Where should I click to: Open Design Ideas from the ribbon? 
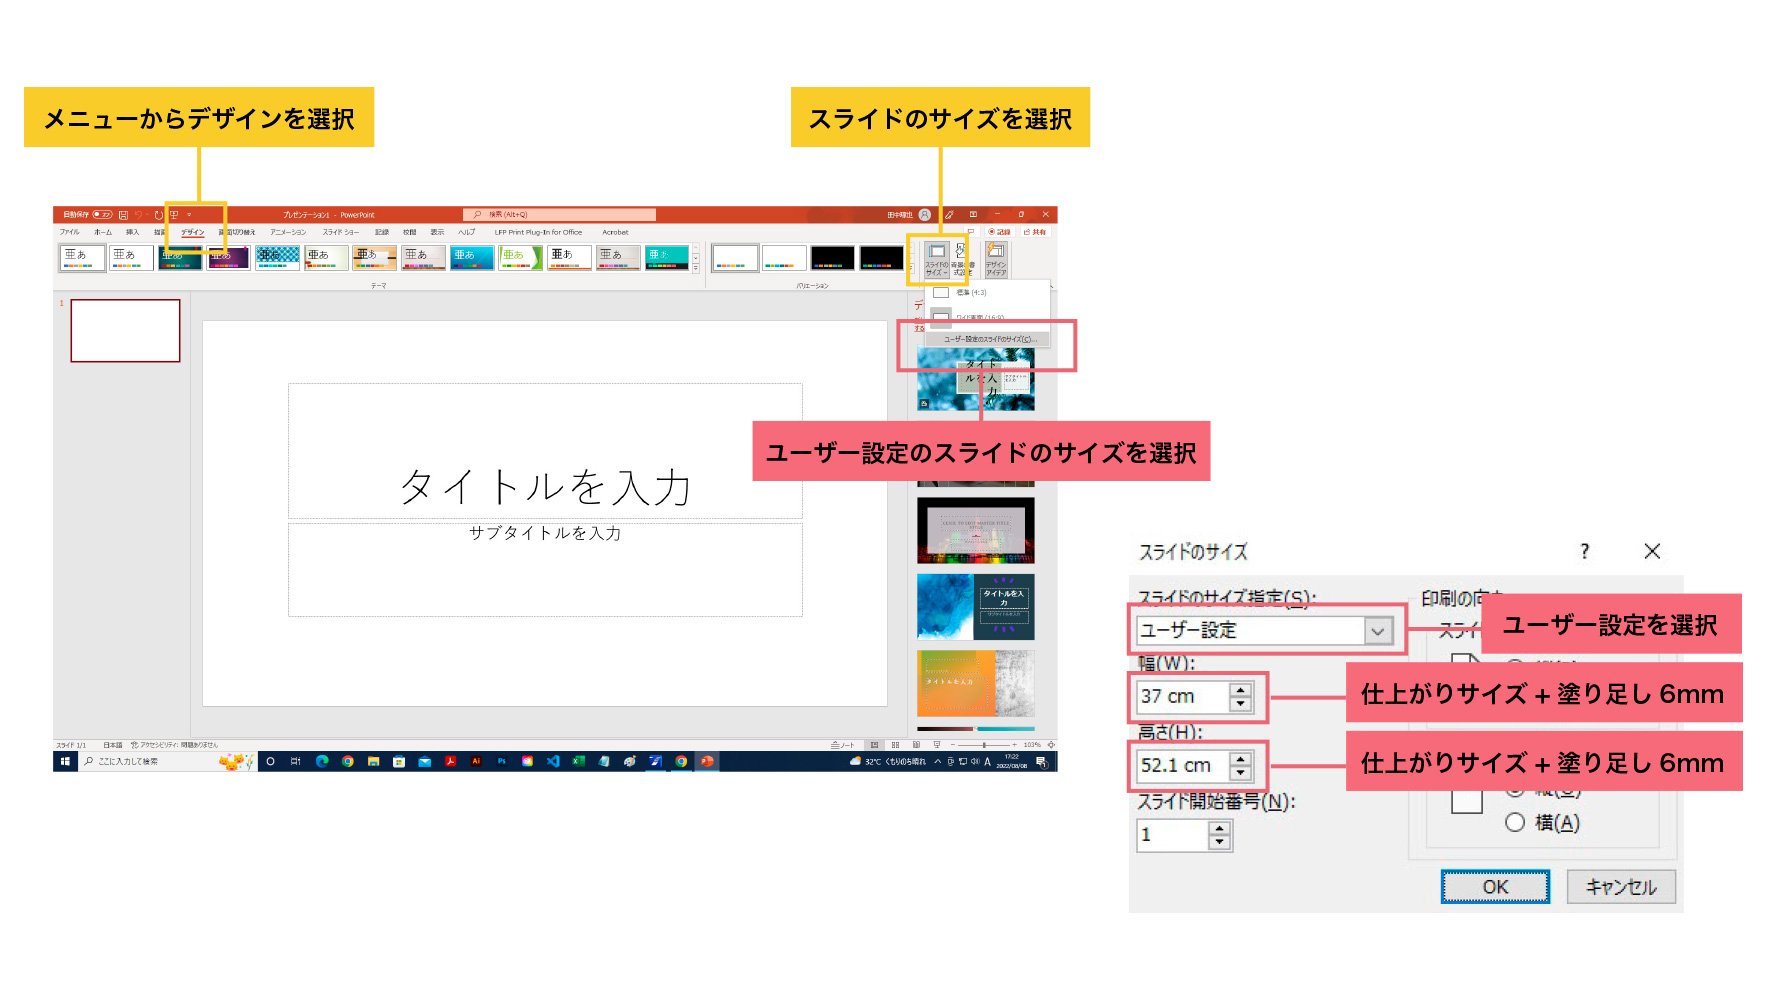tap(996, 260)
